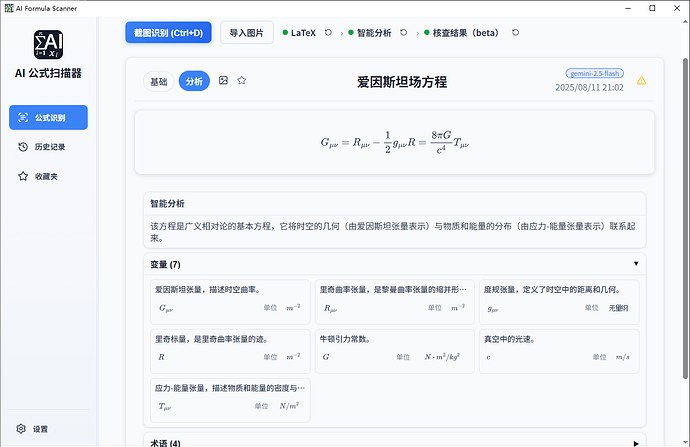This screenshot has height=447, width=690.
Task: Click the unit value m/s
Action: [x=622, y=357]
